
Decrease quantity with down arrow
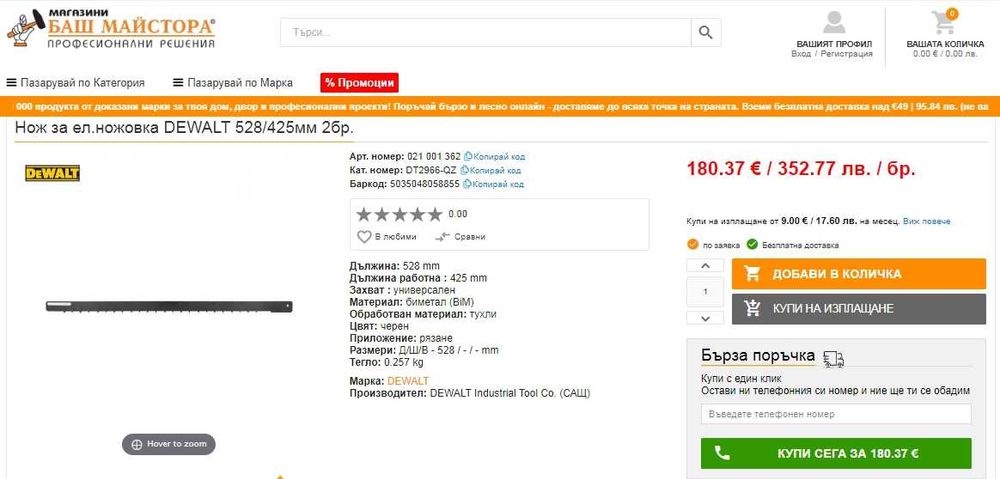click(x=705, y=318)
